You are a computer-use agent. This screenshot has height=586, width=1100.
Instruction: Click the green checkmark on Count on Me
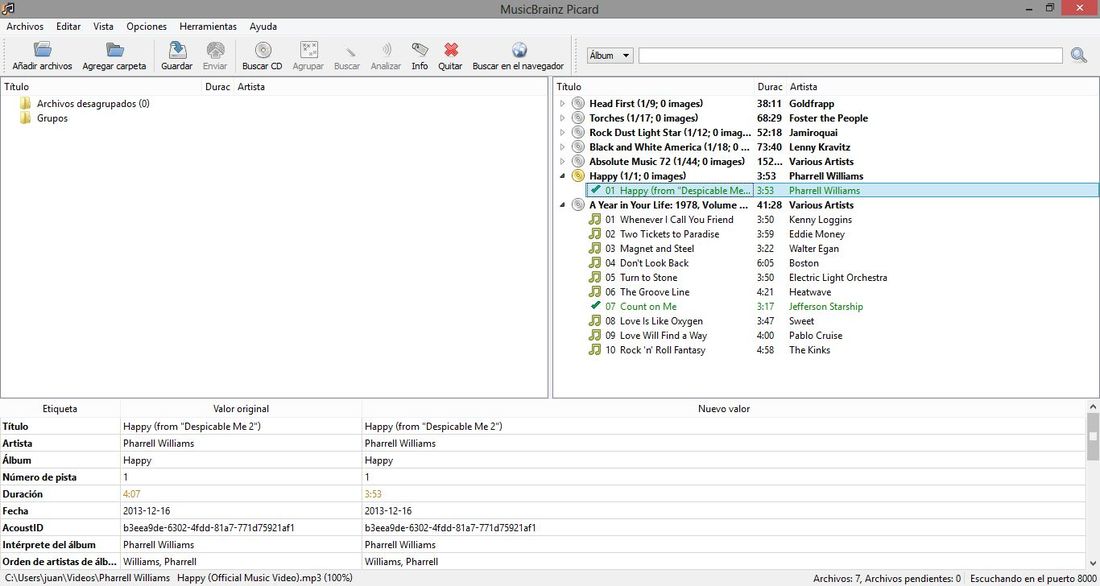[595, 306]
